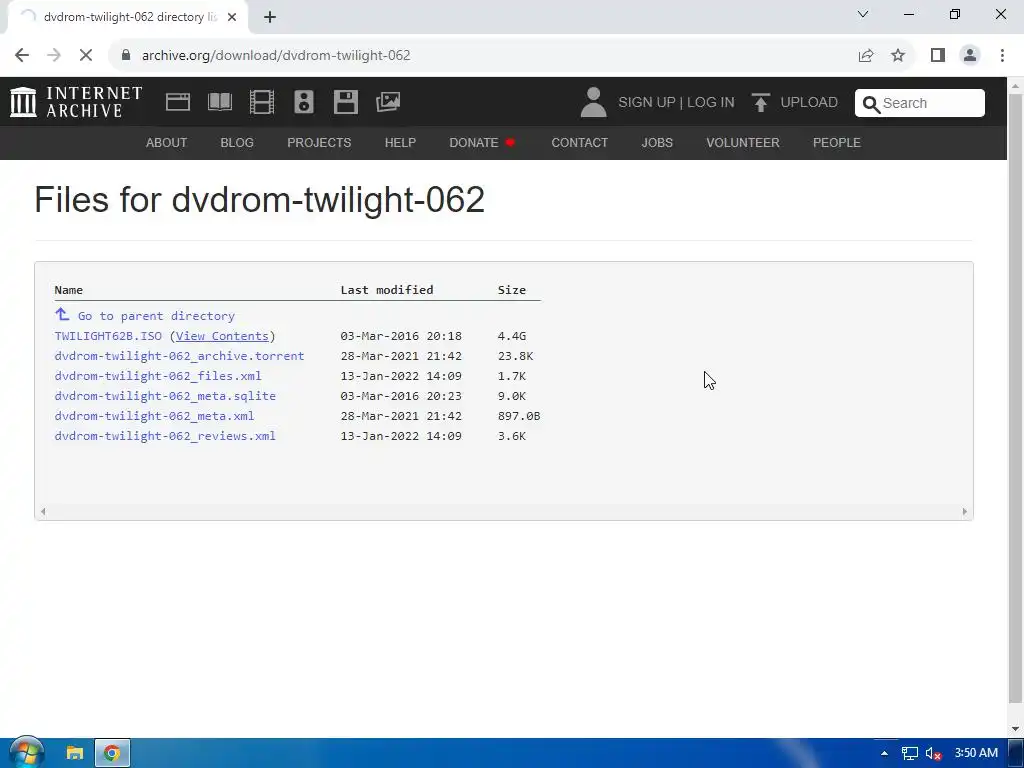Click the file listing right scroll arrow
Viewport: 1024px width, 768px height.
965,511
